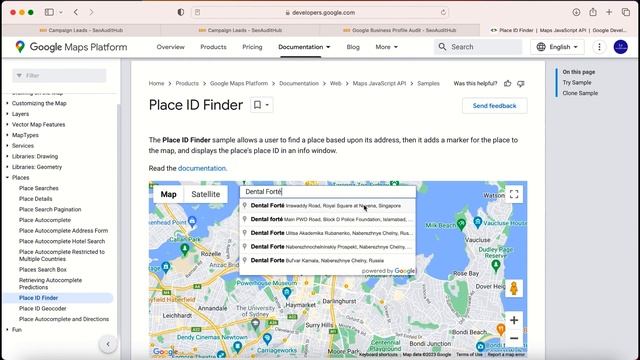Show tab overview icon
The height and width of the screenshot is (360, 640).
point(626,12)
